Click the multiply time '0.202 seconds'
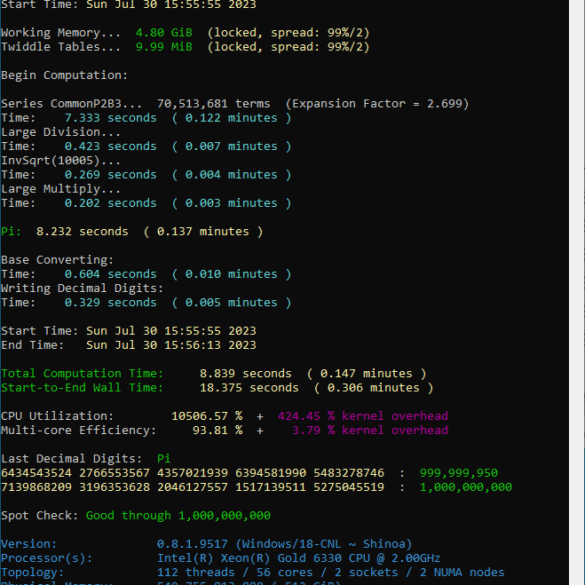Screen dimensions: 585x585 [x=110, y=203]
